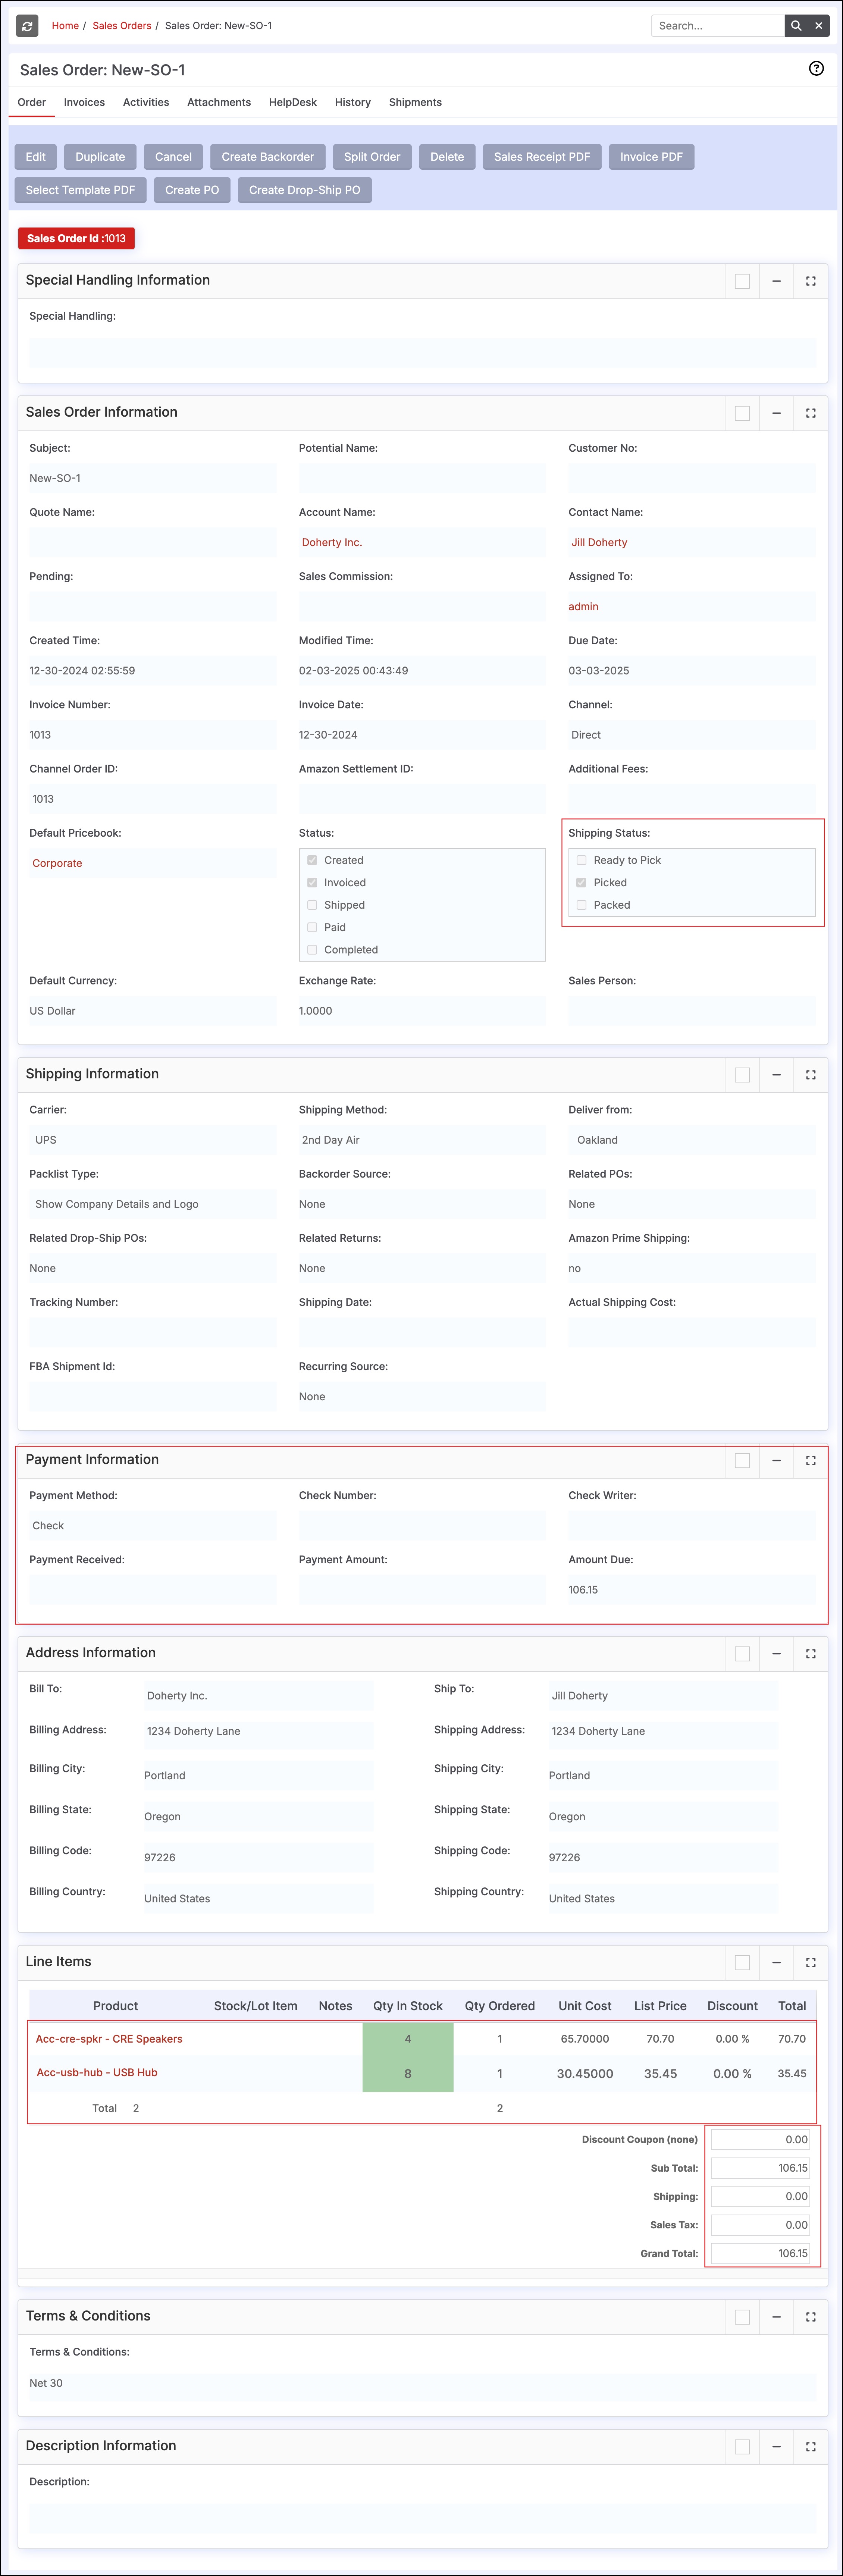Toggle the Ready to Pick checkbox

point(582,860)
